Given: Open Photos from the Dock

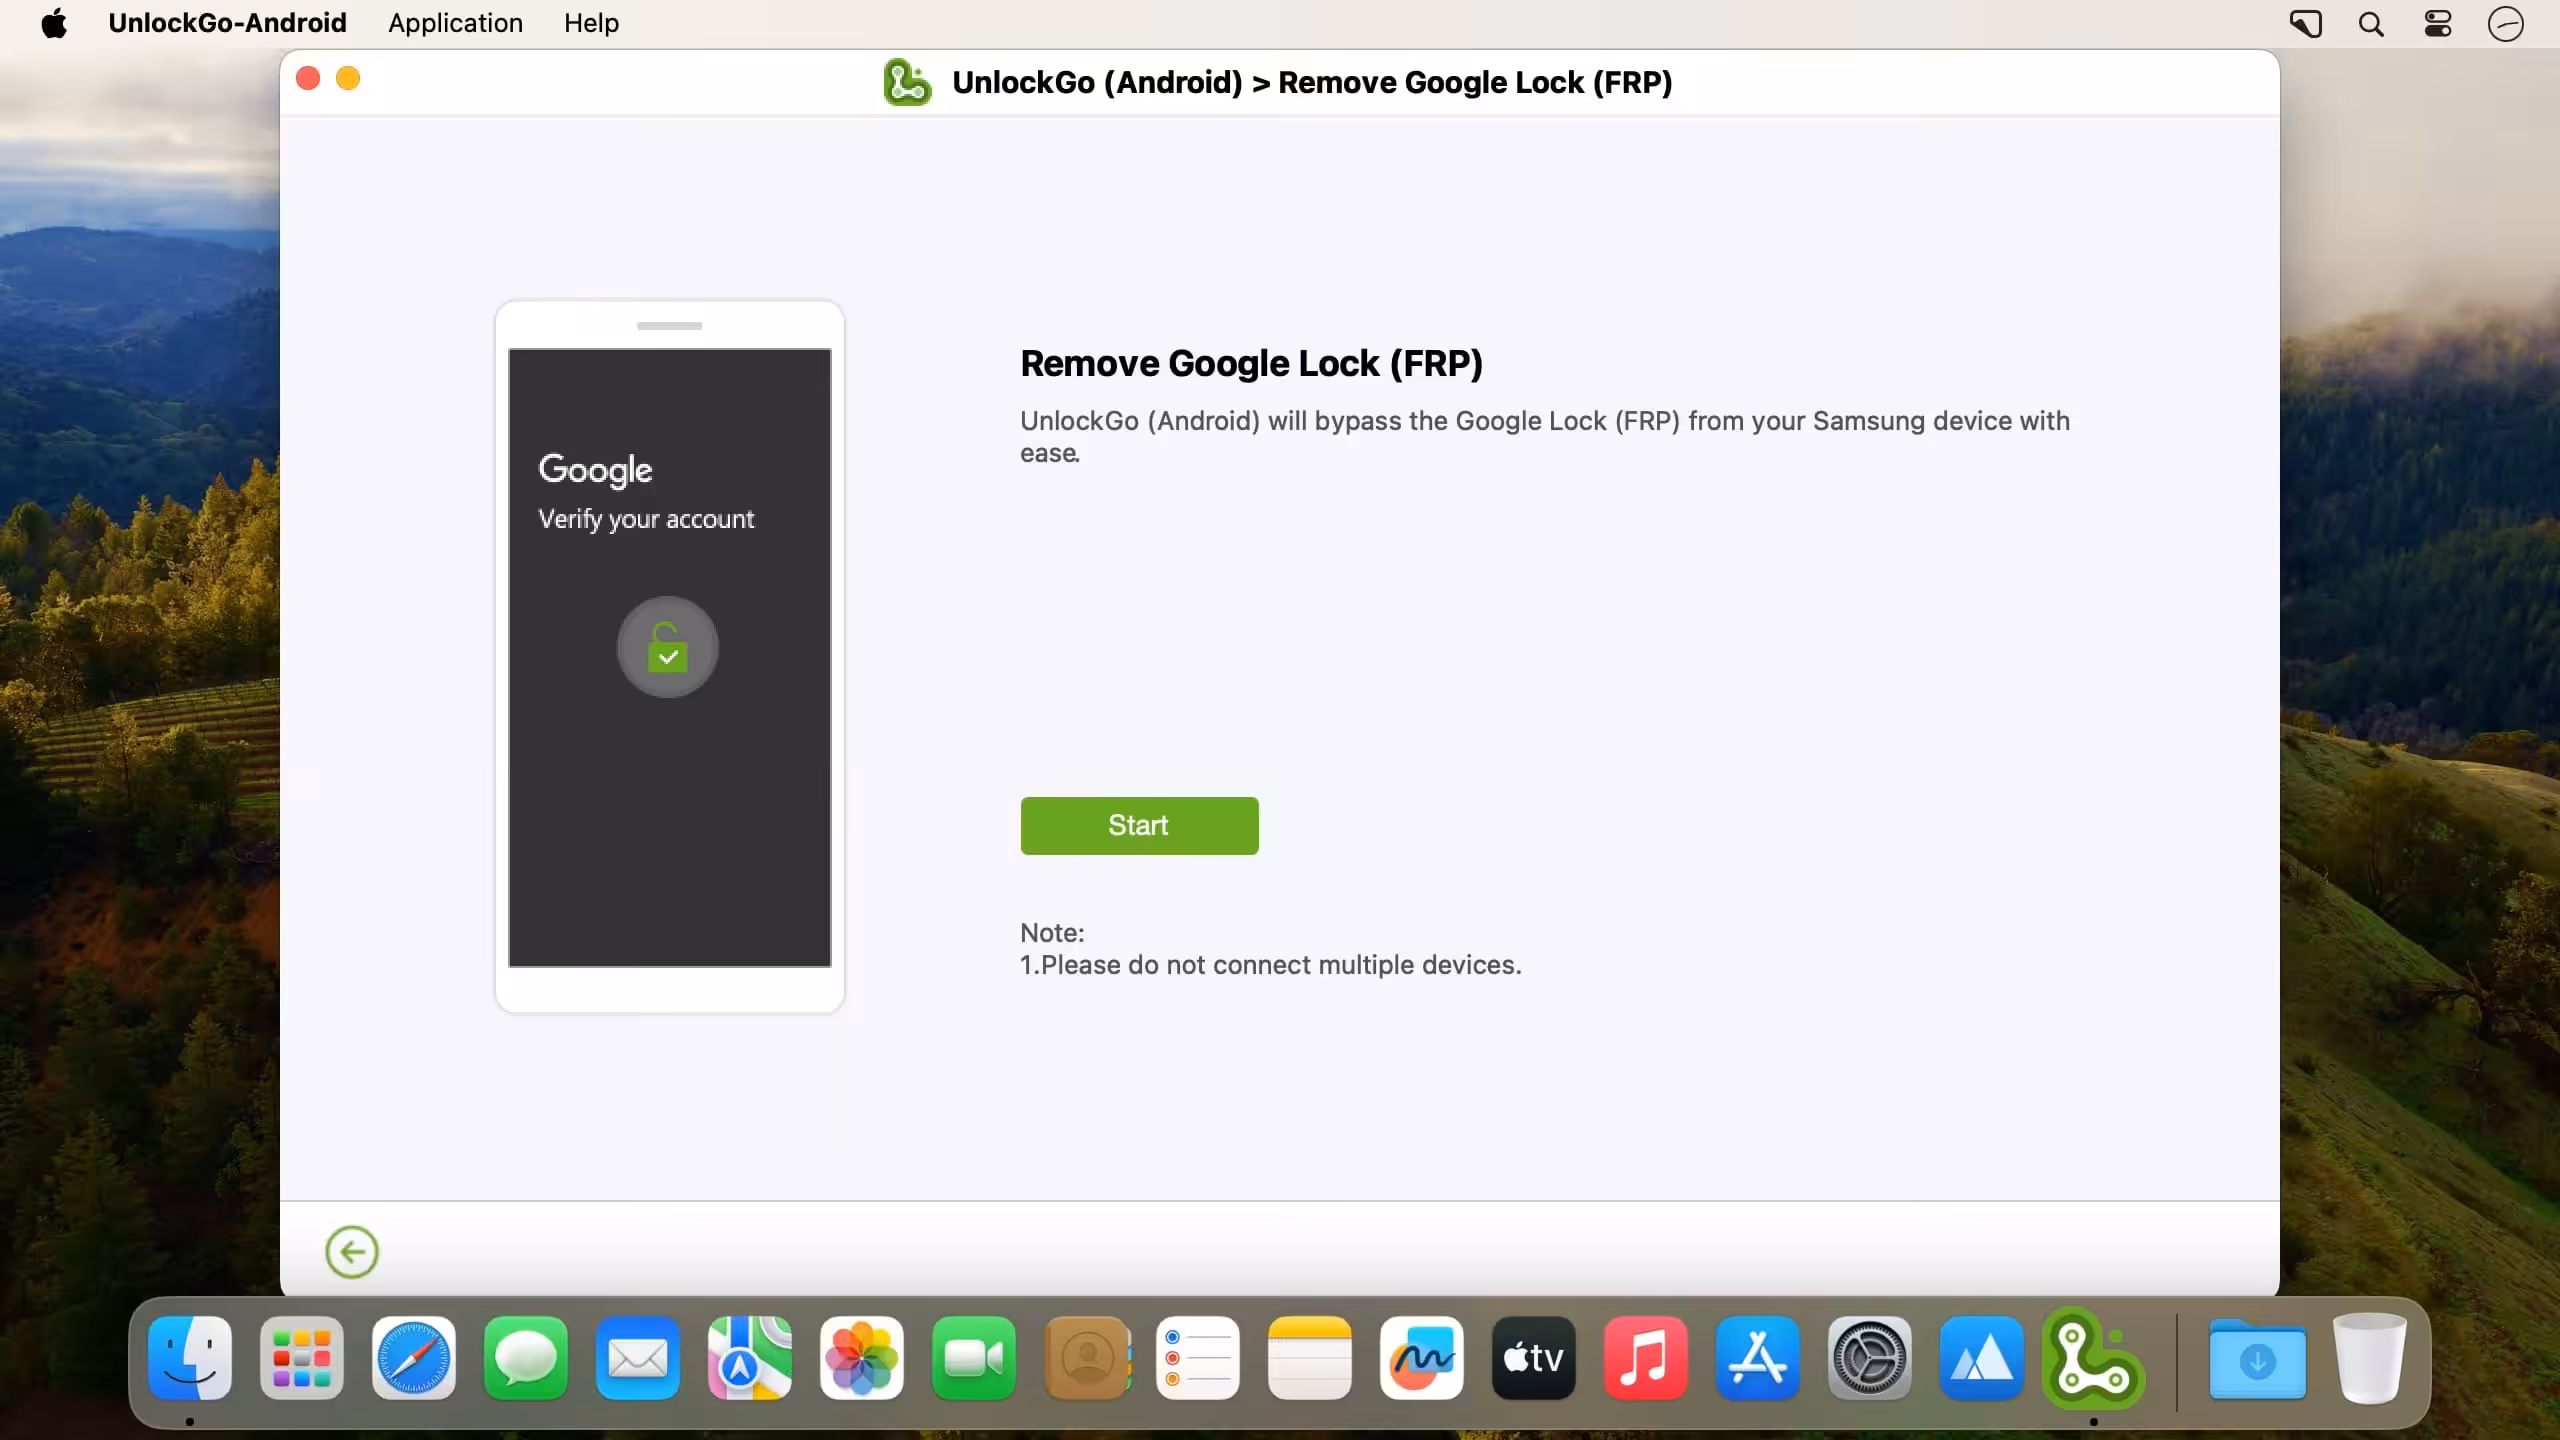Looking at the screenshot, I should pyautogui.click(x=862, y=1358).
